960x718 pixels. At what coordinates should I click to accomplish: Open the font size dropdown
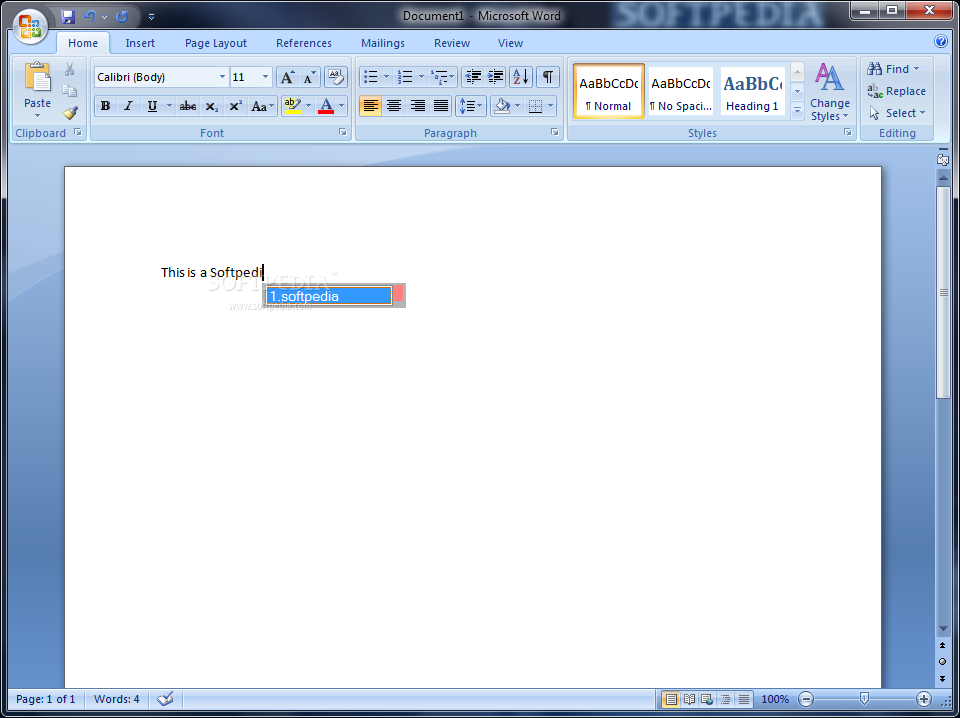click(x=265, y=77)
